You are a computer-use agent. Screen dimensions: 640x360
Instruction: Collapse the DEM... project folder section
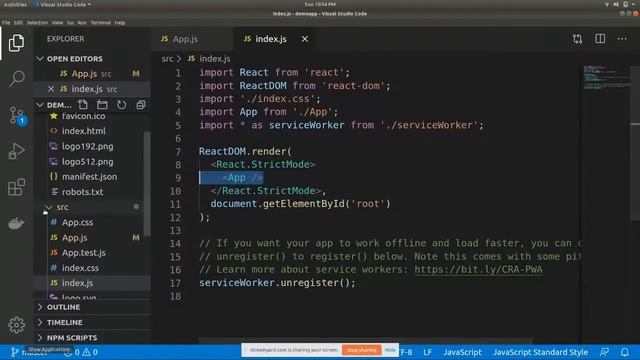[40, 105]
